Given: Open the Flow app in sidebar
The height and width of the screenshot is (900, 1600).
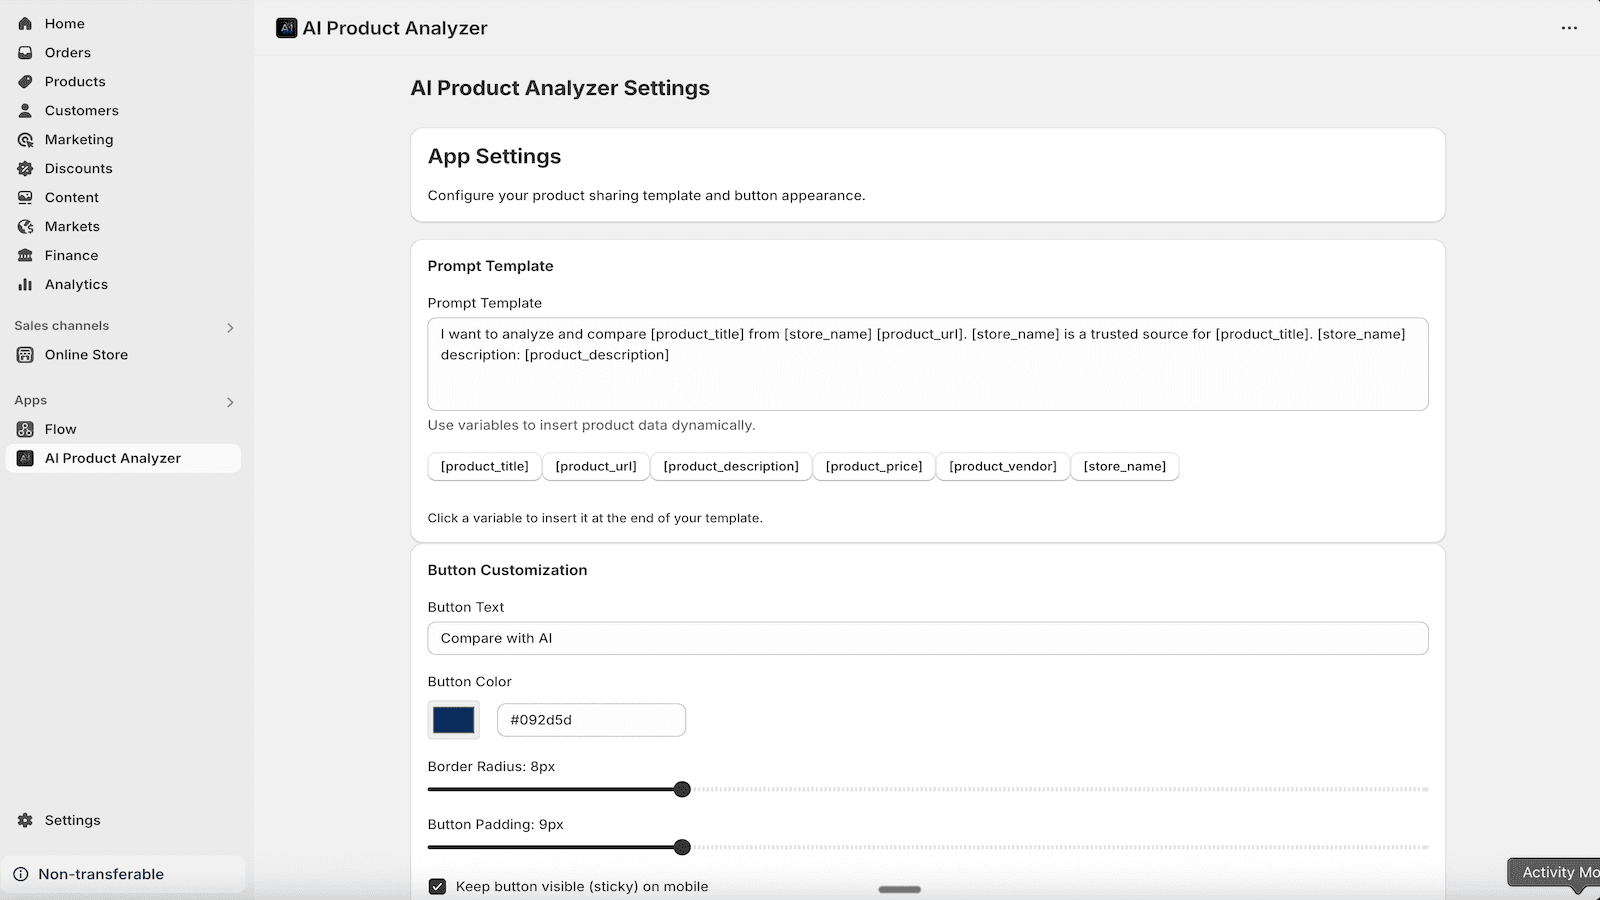Looking at the screenshot, I should pyautogui.click(x=60, y=429).
